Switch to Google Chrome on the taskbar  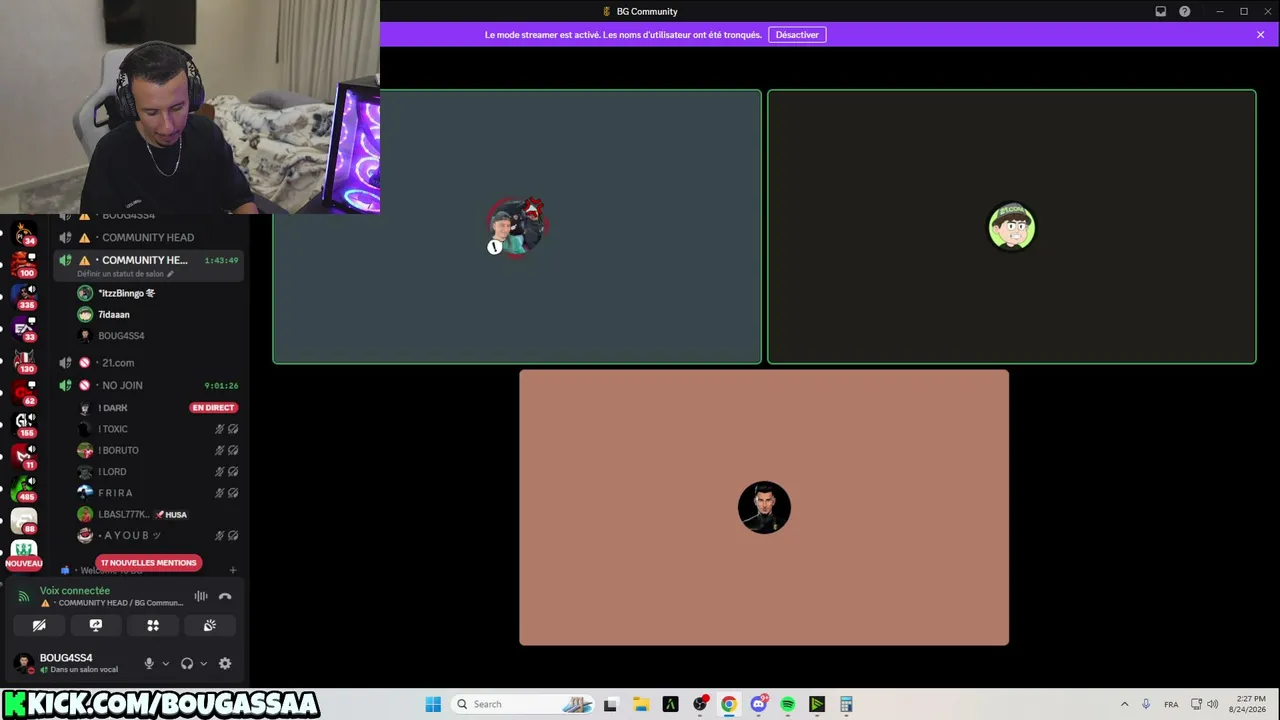[x=729, y=704]
